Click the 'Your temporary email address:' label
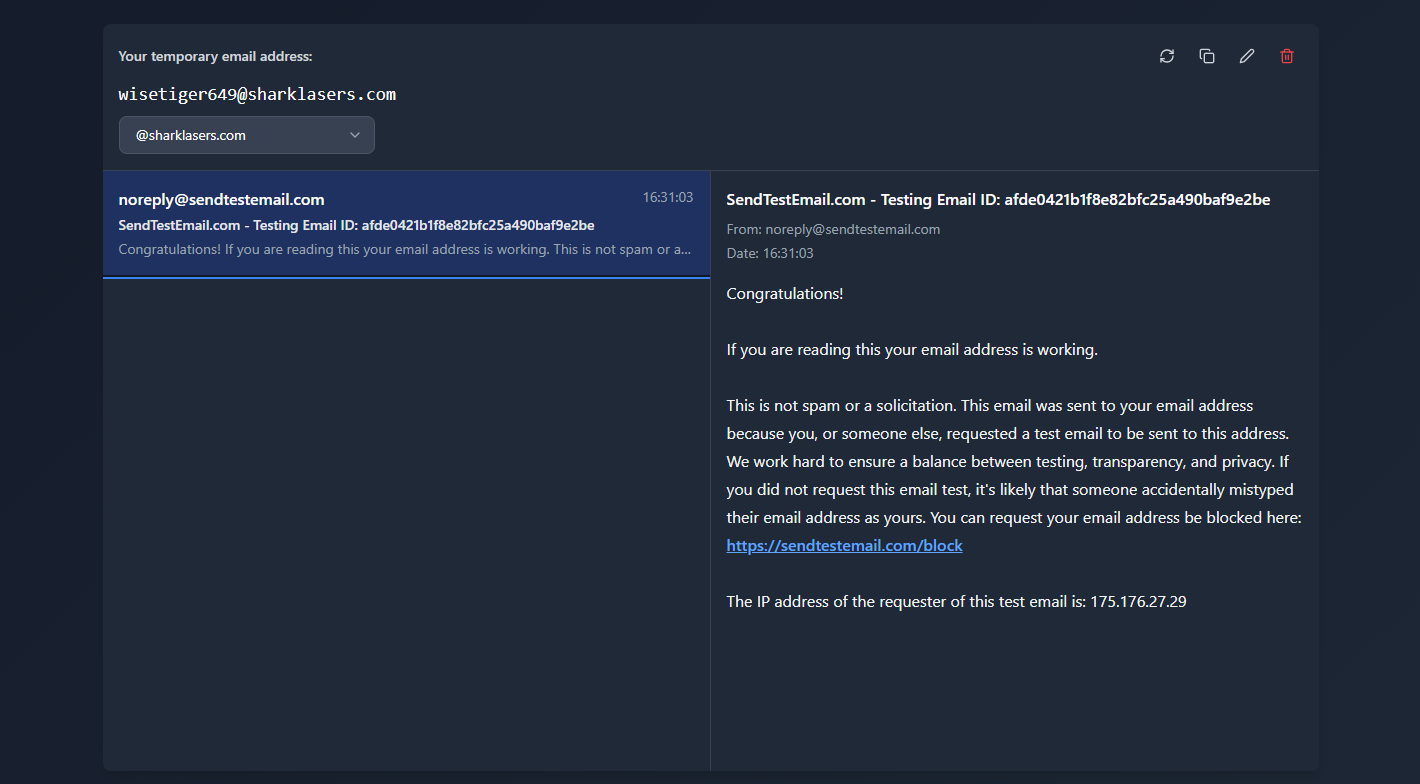The width and height of the screenshot is (1420, 784). (x=215, y=56)
